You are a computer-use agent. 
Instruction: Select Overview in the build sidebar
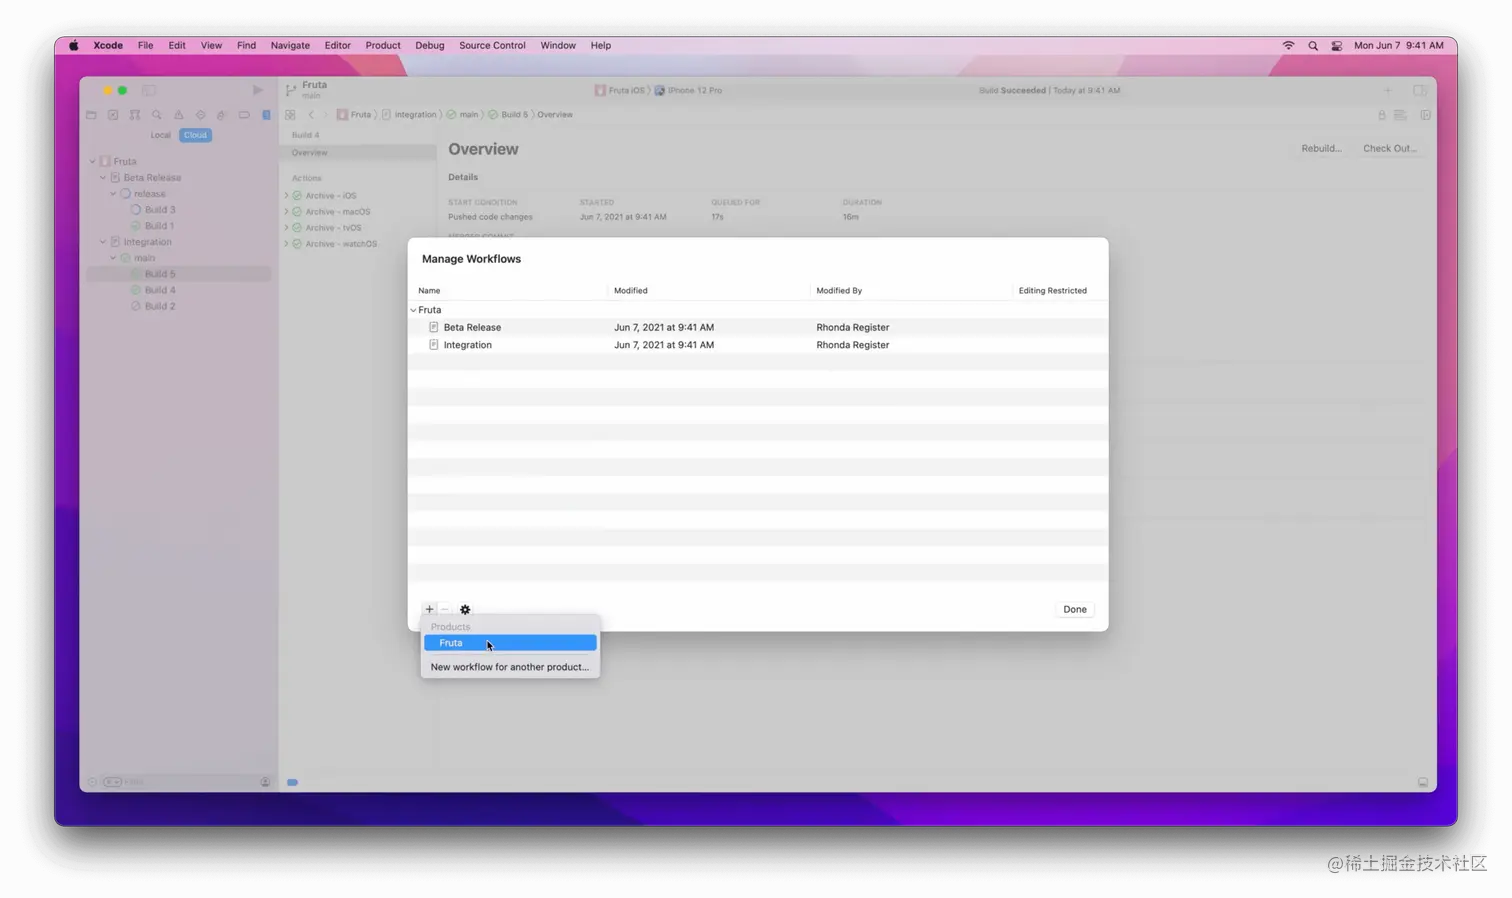click(x=358, y=153)
